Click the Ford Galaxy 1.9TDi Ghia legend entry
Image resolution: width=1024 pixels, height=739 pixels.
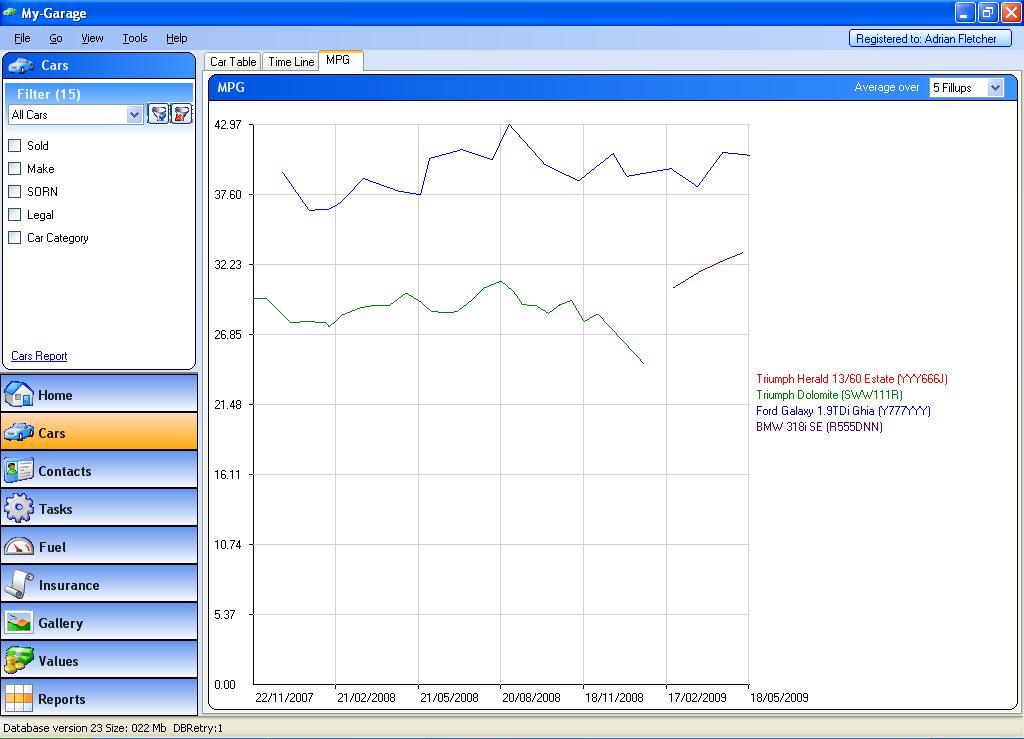pyautogui.click(x=842, y=411)
